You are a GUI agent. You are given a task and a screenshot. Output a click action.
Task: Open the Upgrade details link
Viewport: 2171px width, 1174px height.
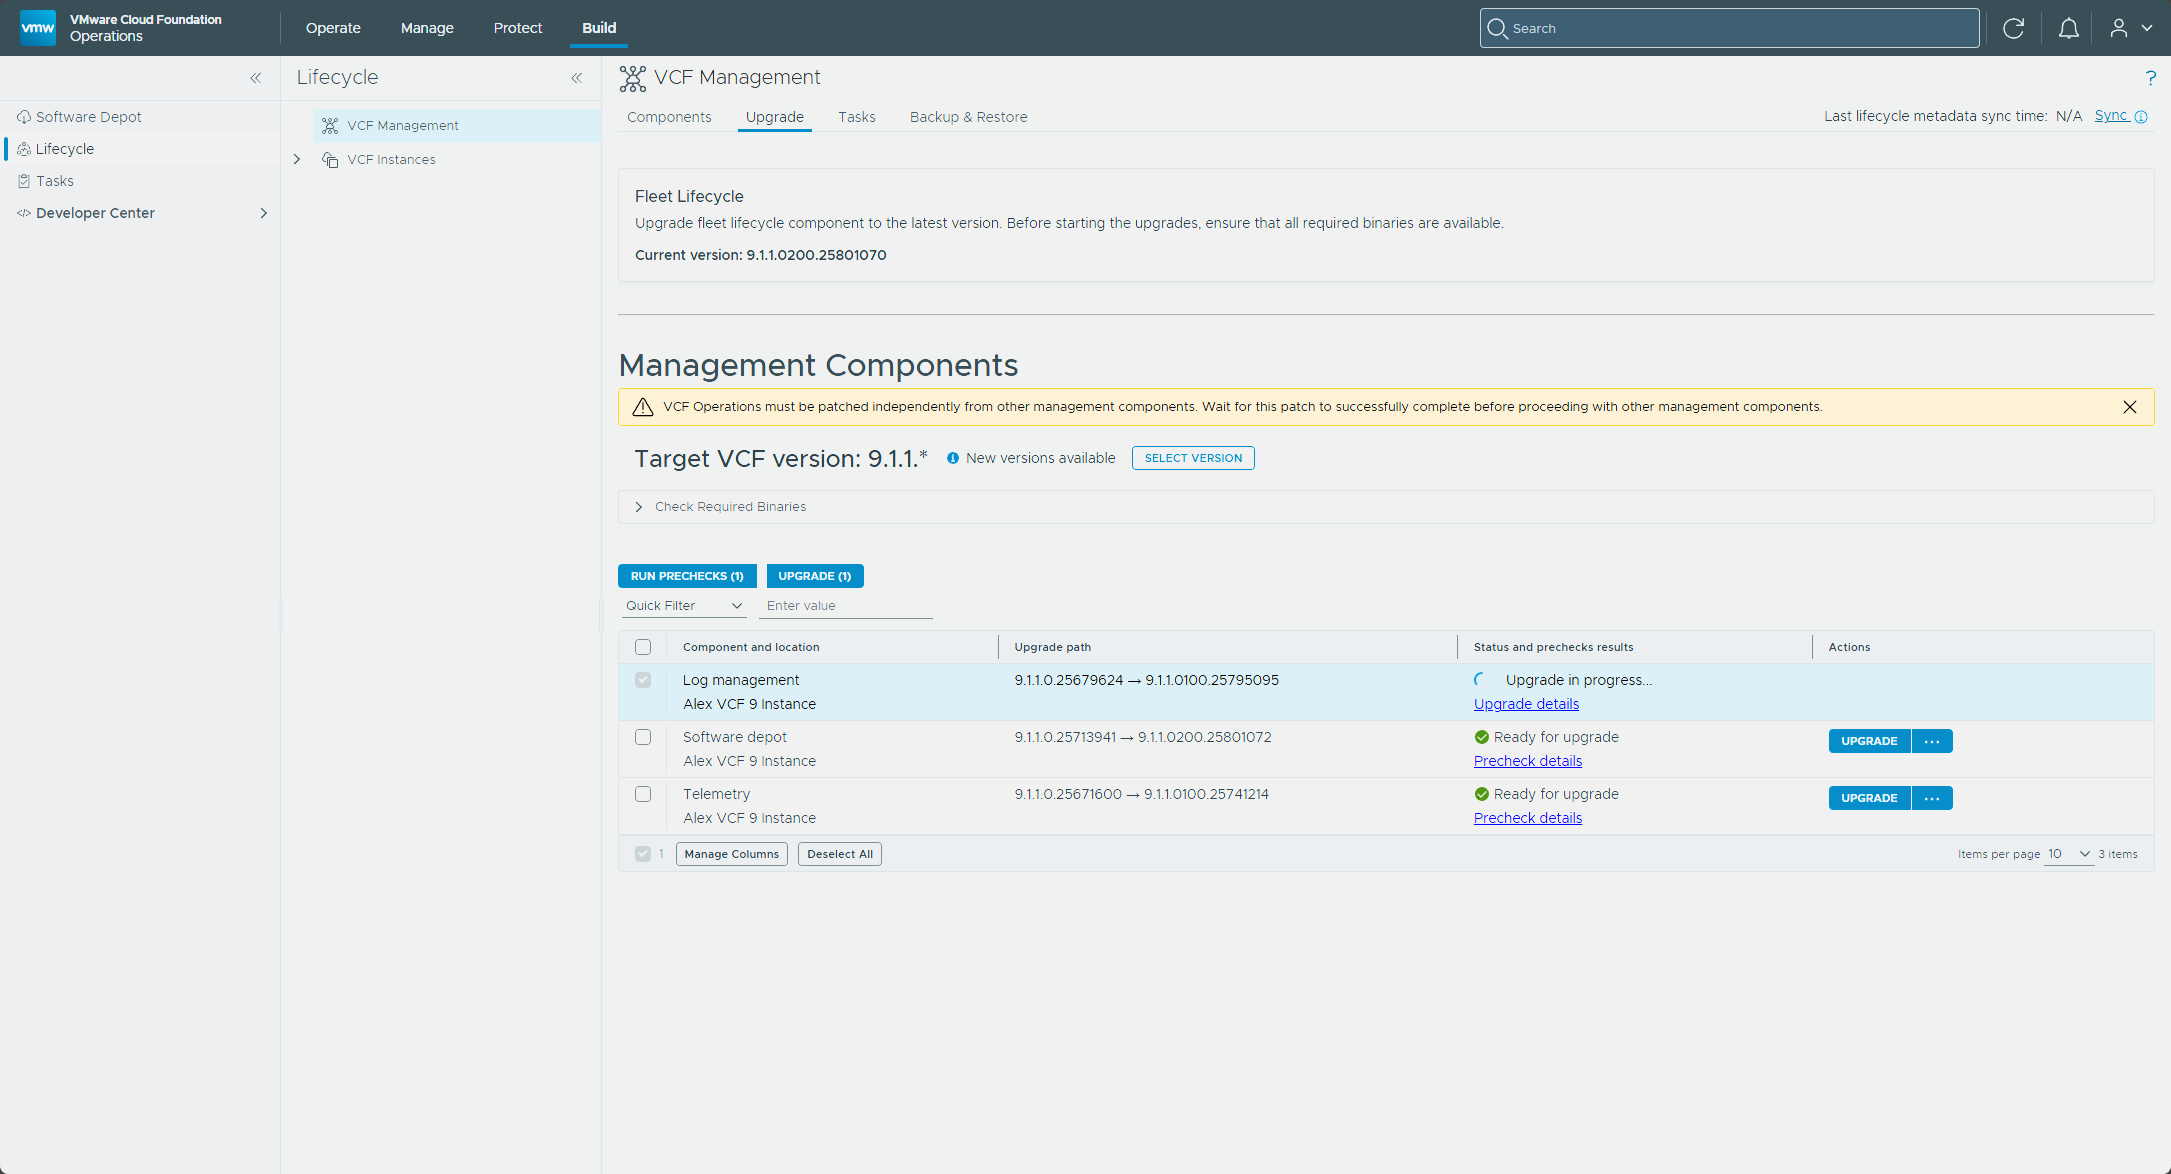click(1526, 704)
